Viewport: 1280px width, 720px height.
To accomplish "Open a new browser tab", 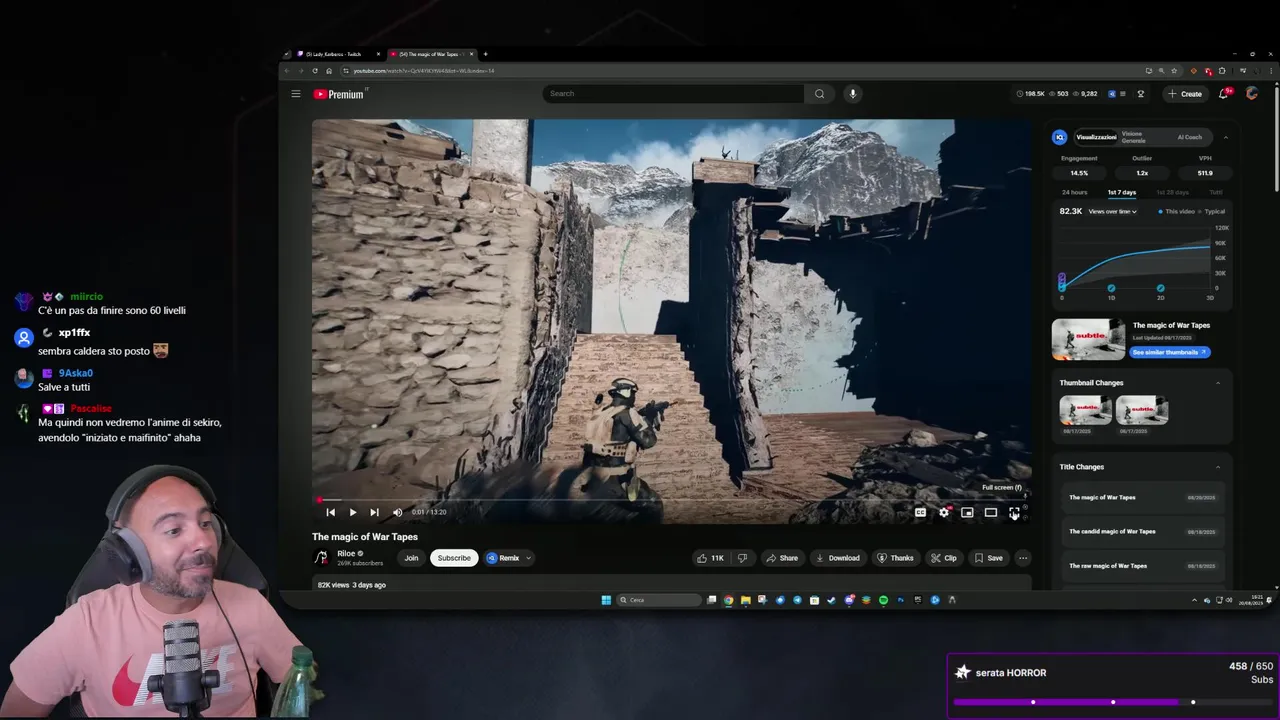I will coord(485,54).
